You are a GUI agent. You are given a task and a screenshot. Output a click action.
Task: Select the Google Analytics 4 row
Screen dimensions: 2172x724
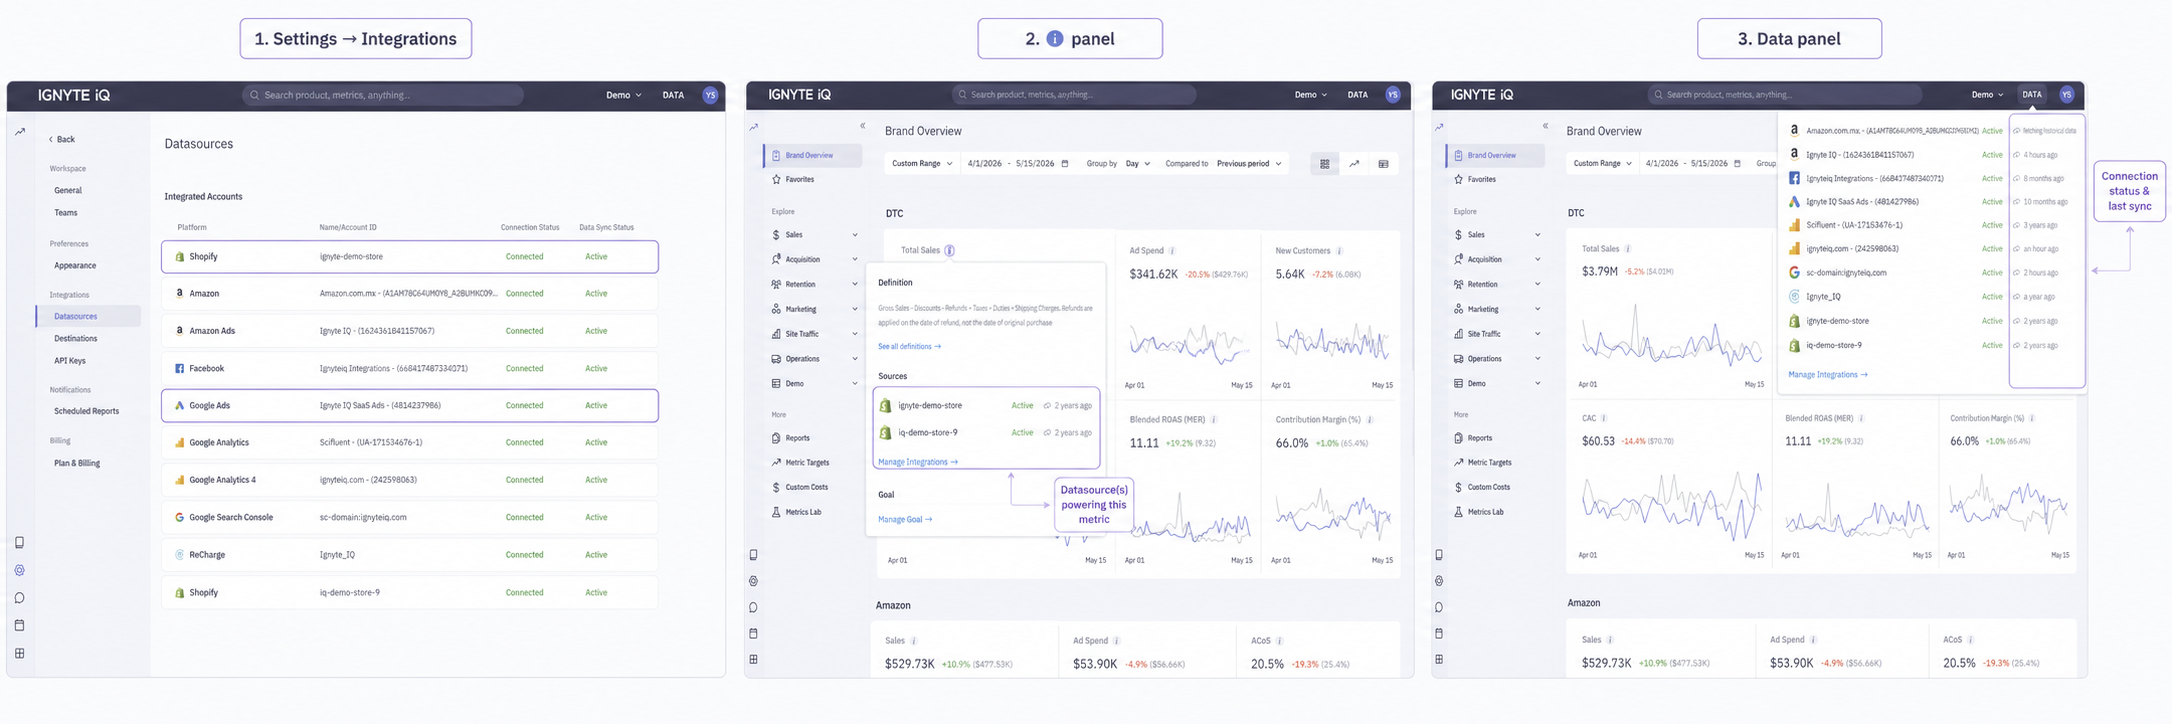tap(410, 480)
